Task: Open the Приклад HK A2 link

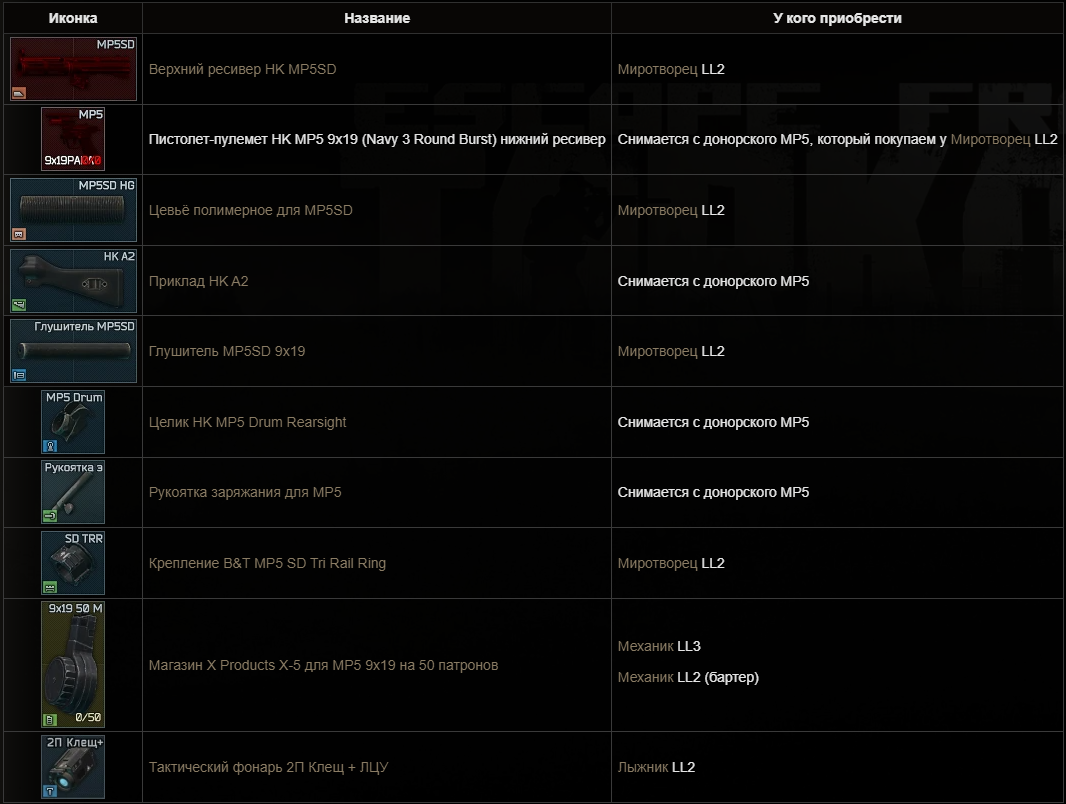Action: pyautogui.click(x=199, y=281)
